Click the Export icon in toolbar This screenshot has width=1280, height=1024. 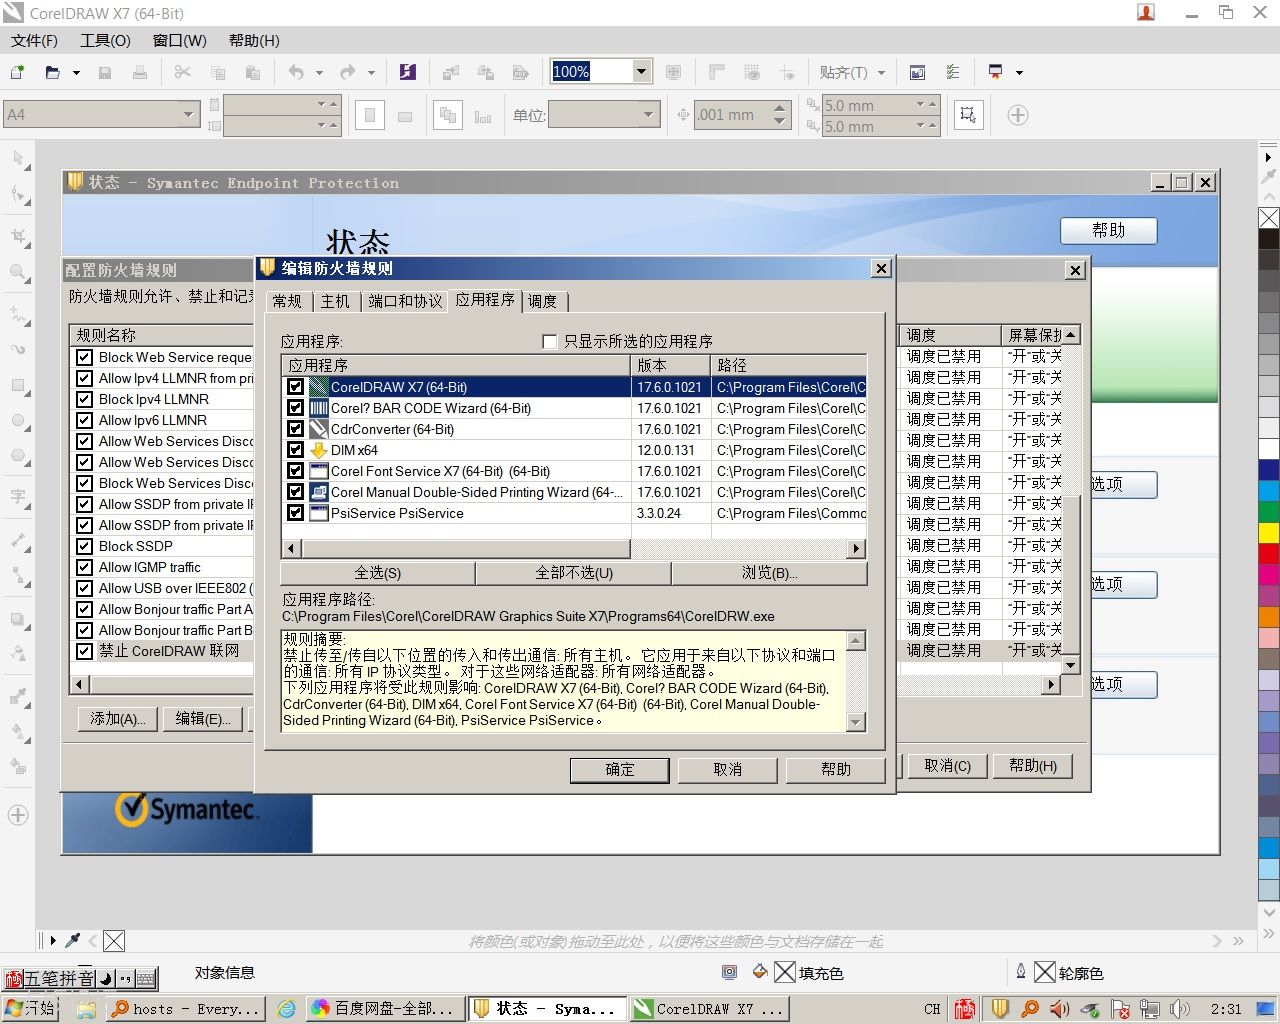486,72
